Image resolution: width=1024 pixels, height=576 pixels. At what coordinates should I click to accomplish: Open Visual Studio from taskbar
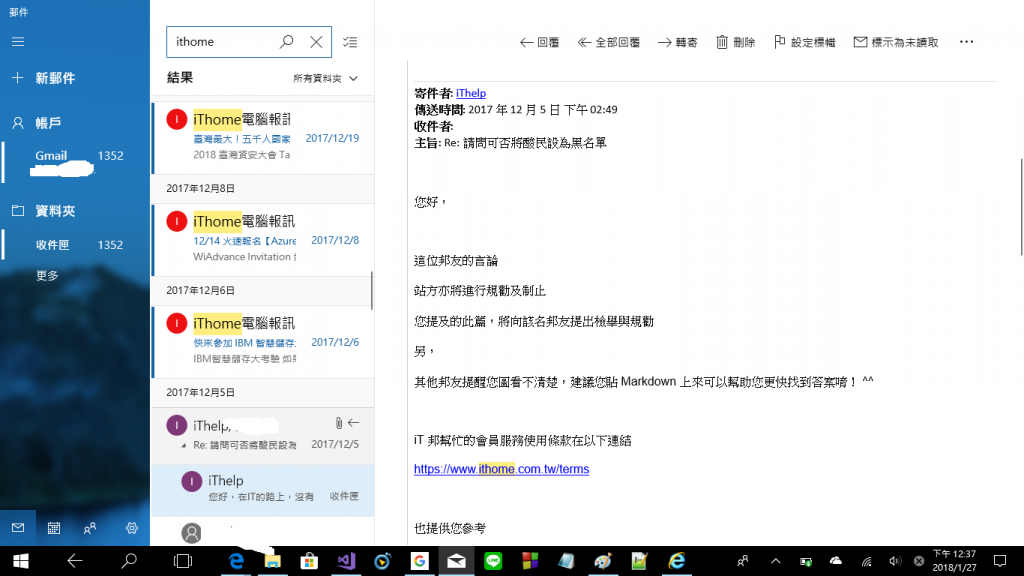346,561
